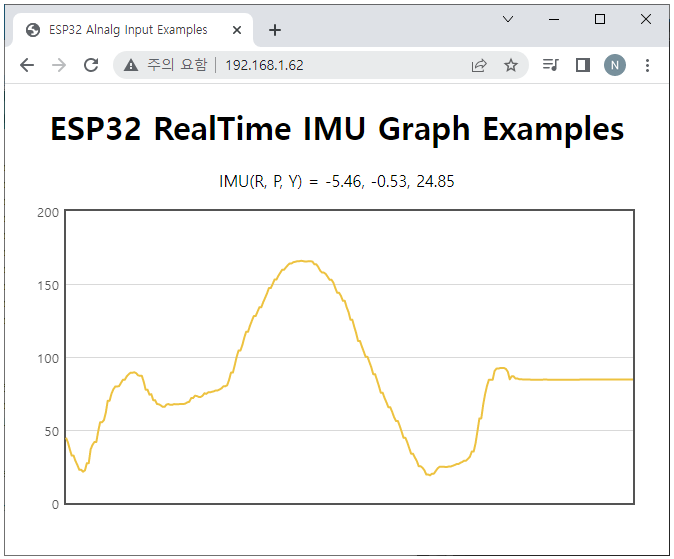Click the y-axis label 50
This screenshot has width=674, height=559.
(x=52, y=432)
